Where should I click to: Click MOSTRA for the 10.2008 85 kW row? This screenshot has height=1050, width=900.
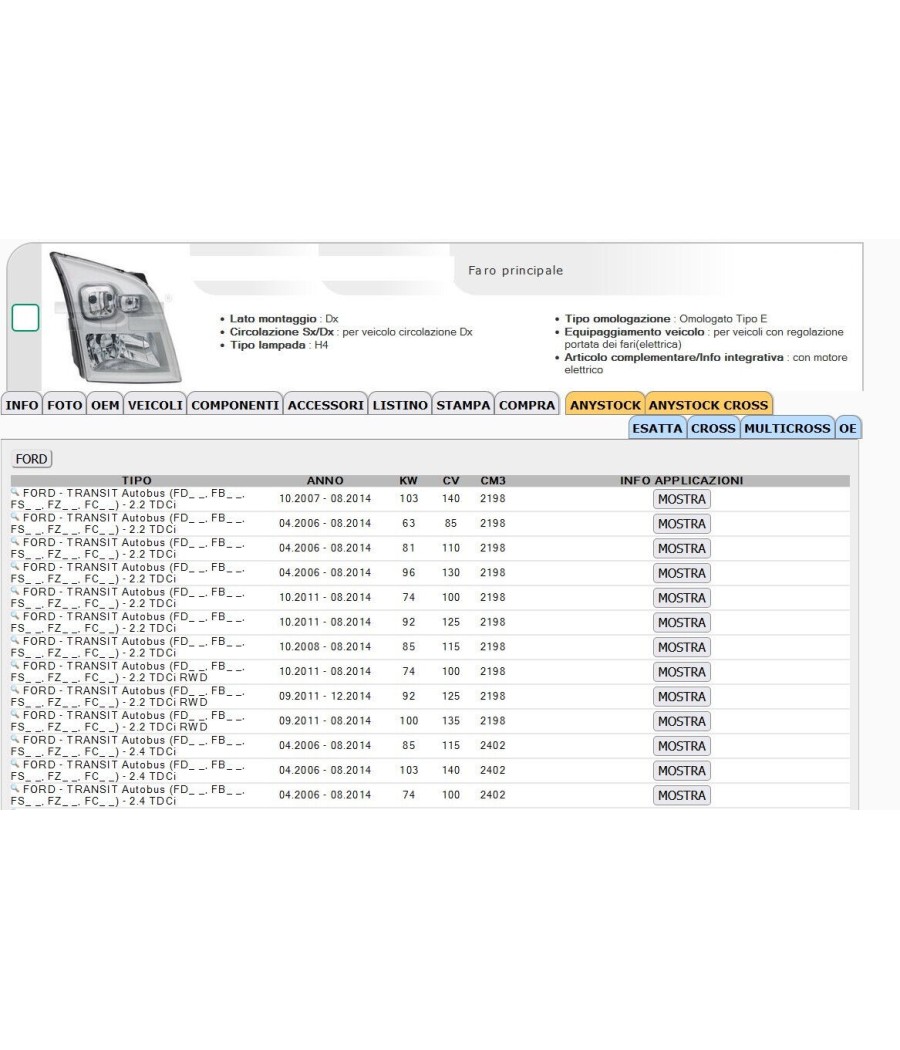coord(682,648)
